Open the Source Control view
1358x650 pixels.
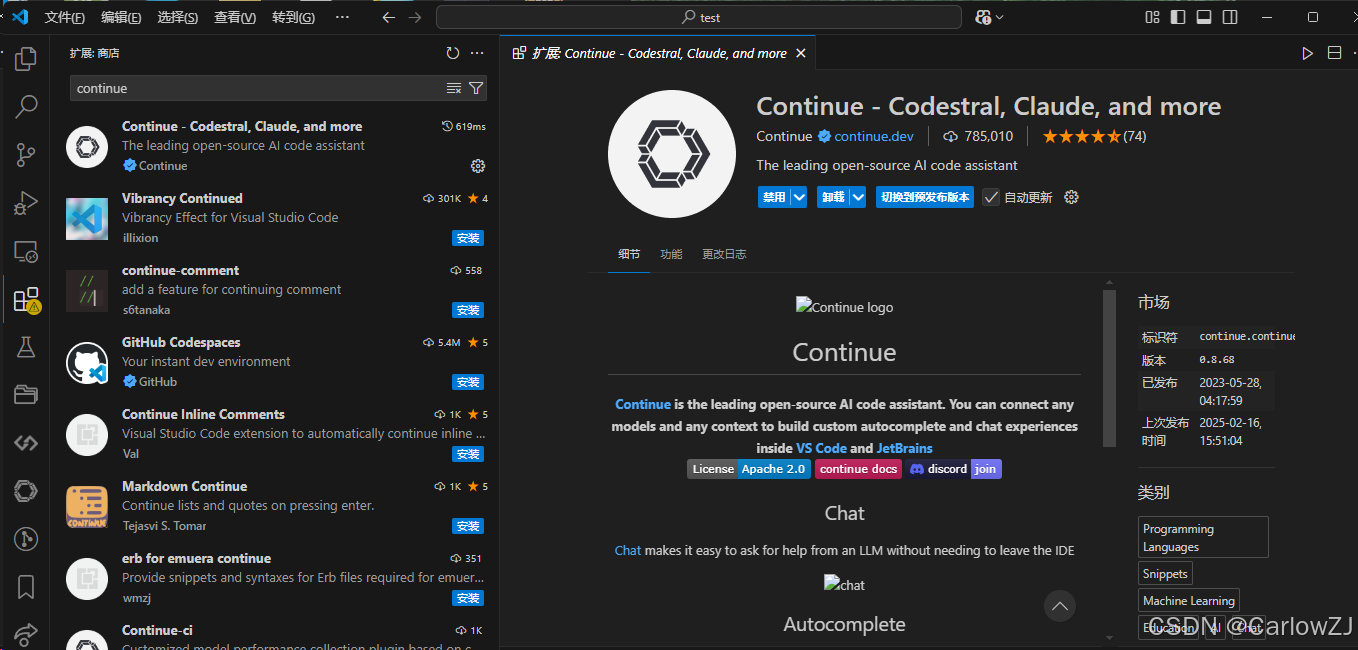coord(26,155)
